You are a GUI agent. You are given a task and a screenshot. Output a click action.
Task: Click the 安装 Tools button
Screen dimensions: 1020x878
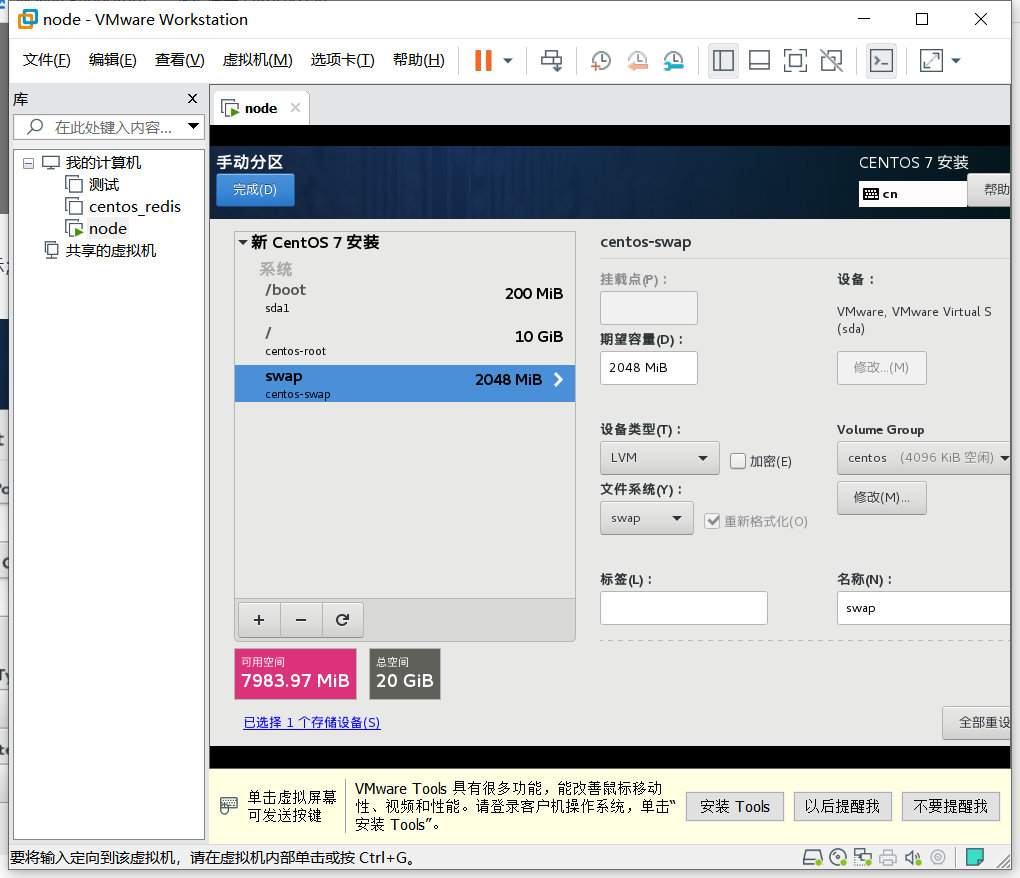[x=734, y=806]
